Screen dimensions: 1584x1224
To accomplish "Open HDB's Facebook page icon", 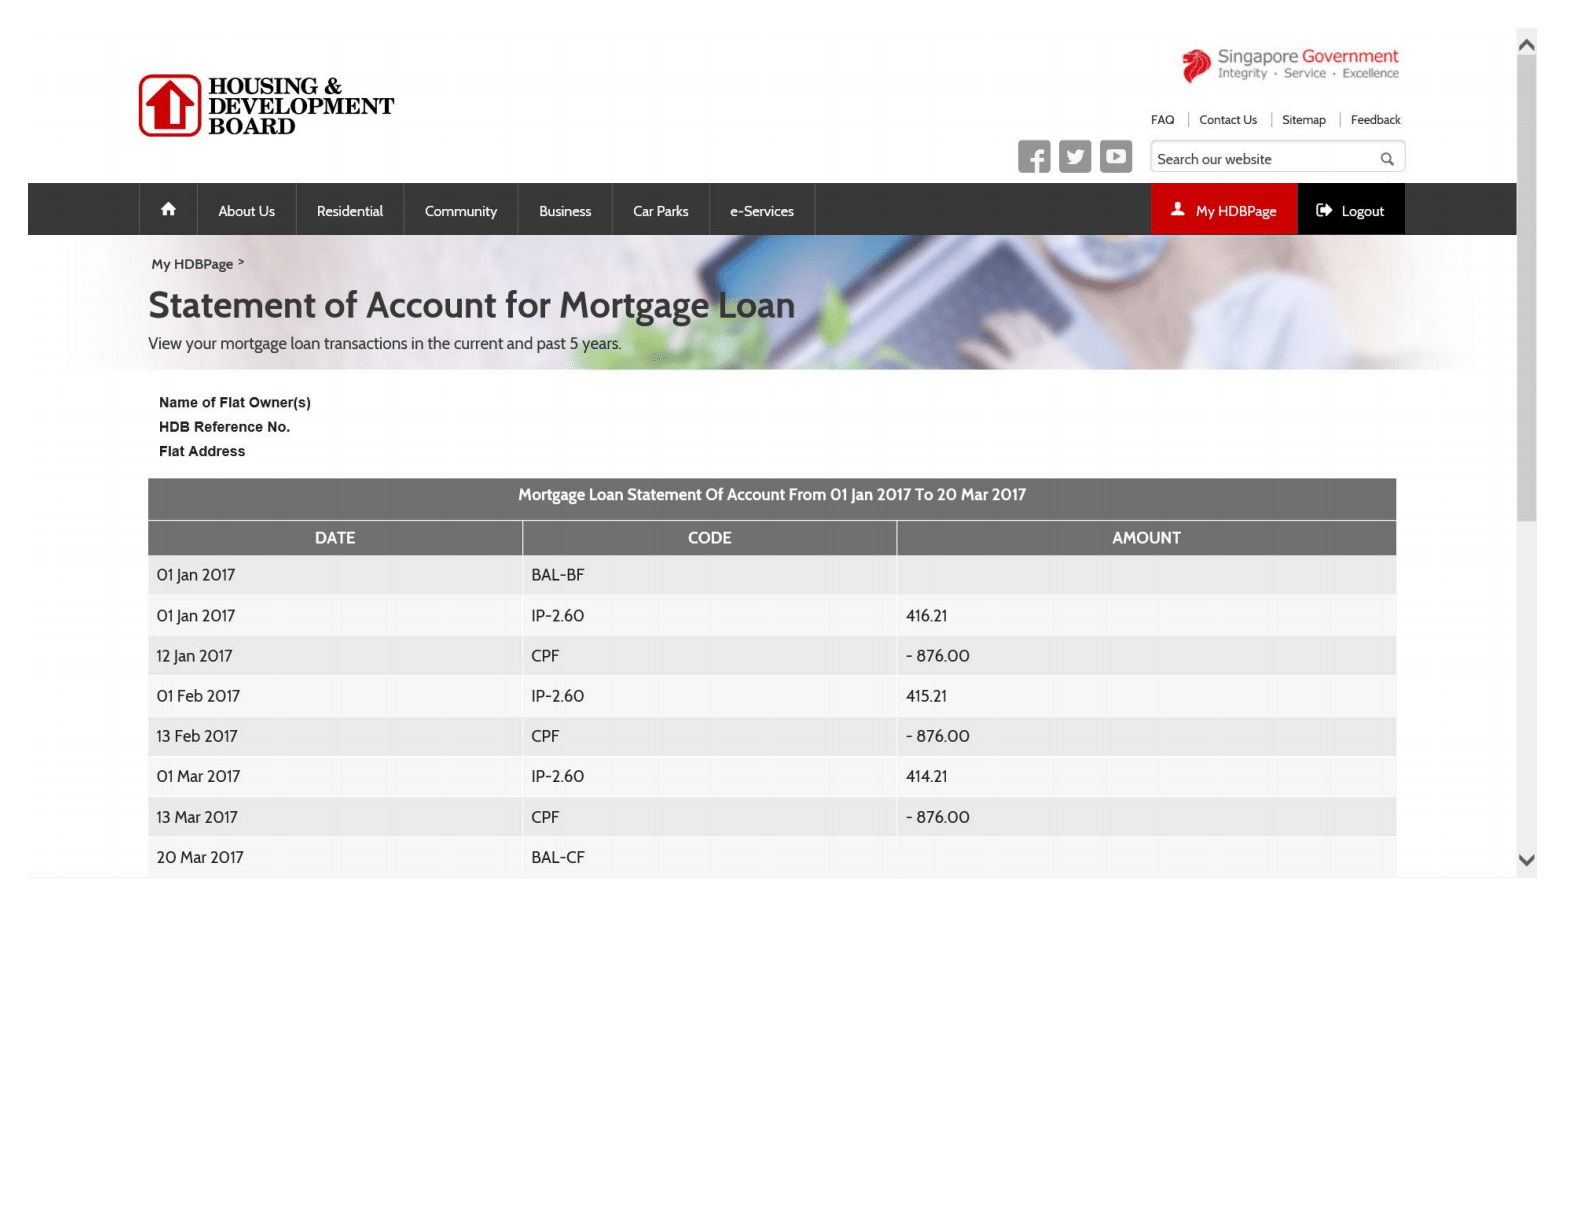I will 1034,157.
